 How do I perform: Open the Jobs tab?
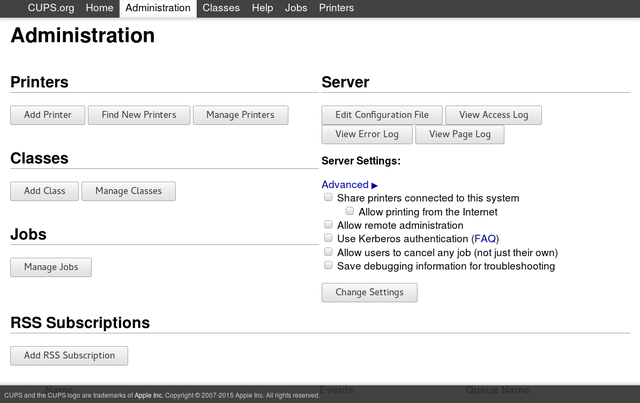(296, 8)
